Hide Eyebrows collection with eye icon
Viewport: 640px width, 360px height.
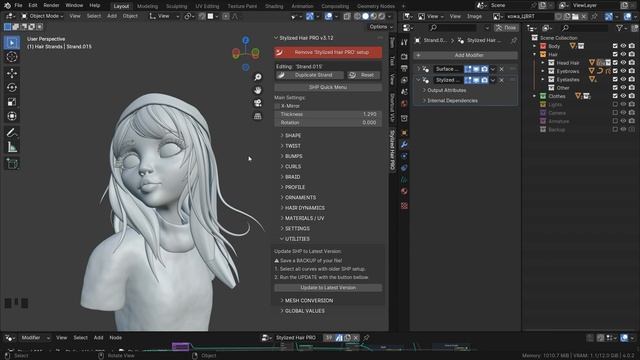[623, 71]
